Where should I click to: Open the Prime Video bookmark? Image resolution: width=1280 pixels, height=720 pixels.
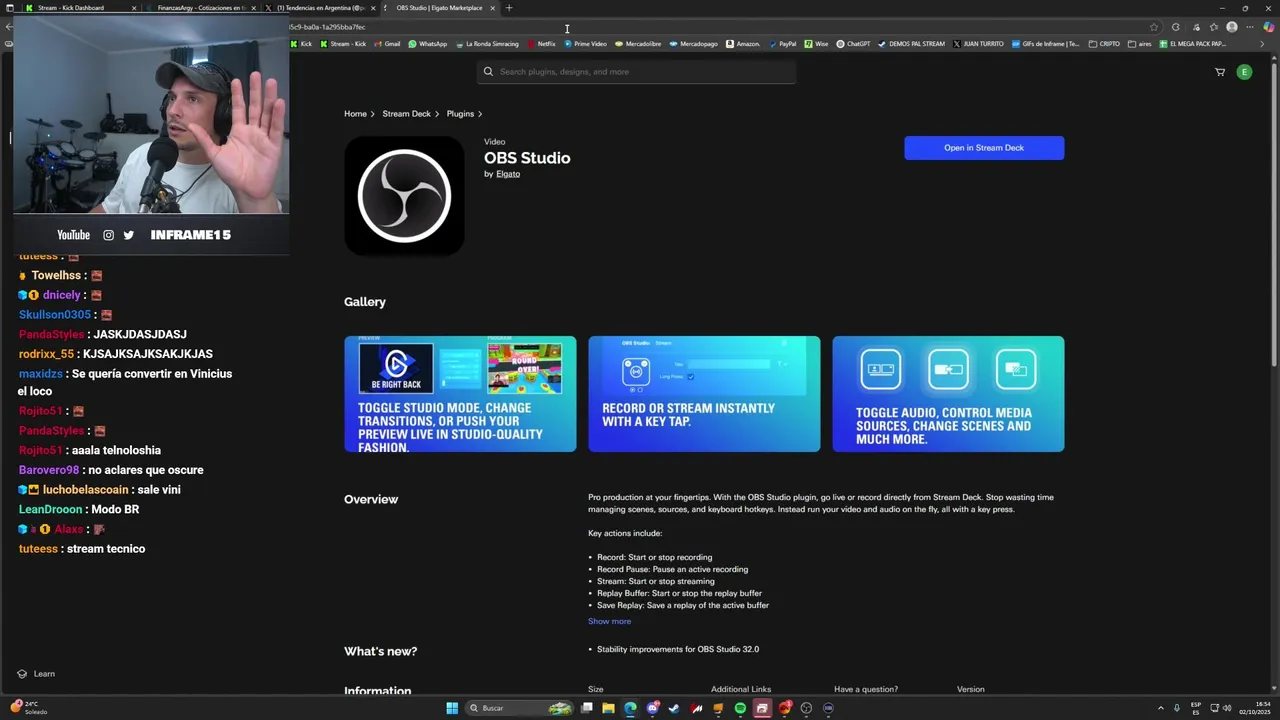585,44
